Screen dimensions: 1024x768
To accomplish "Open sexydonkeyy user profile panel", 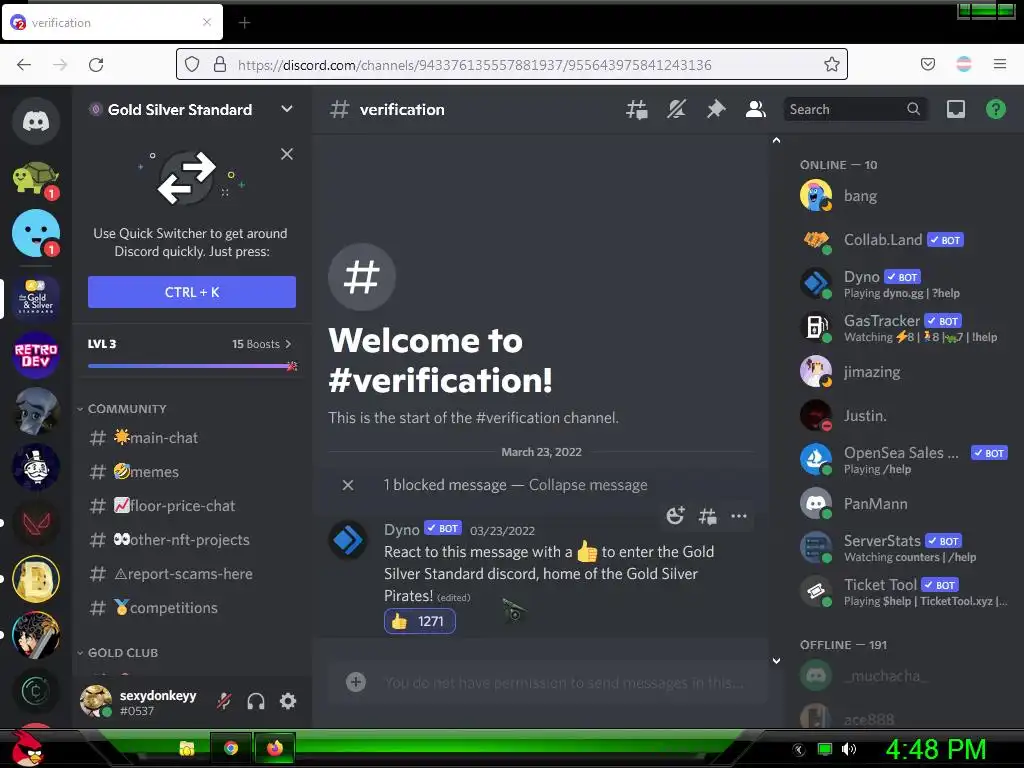I will point(140,702).
